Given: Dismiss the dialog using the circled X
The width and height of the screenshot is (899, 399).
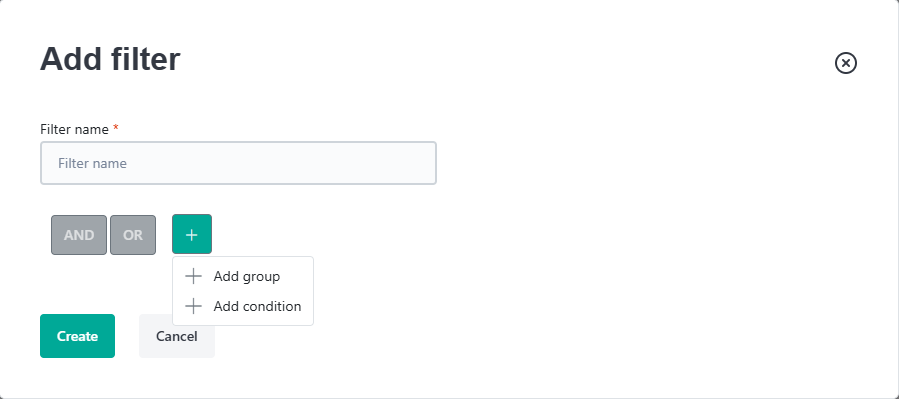Looking at the screenshot, I should (x=846, y=62).
